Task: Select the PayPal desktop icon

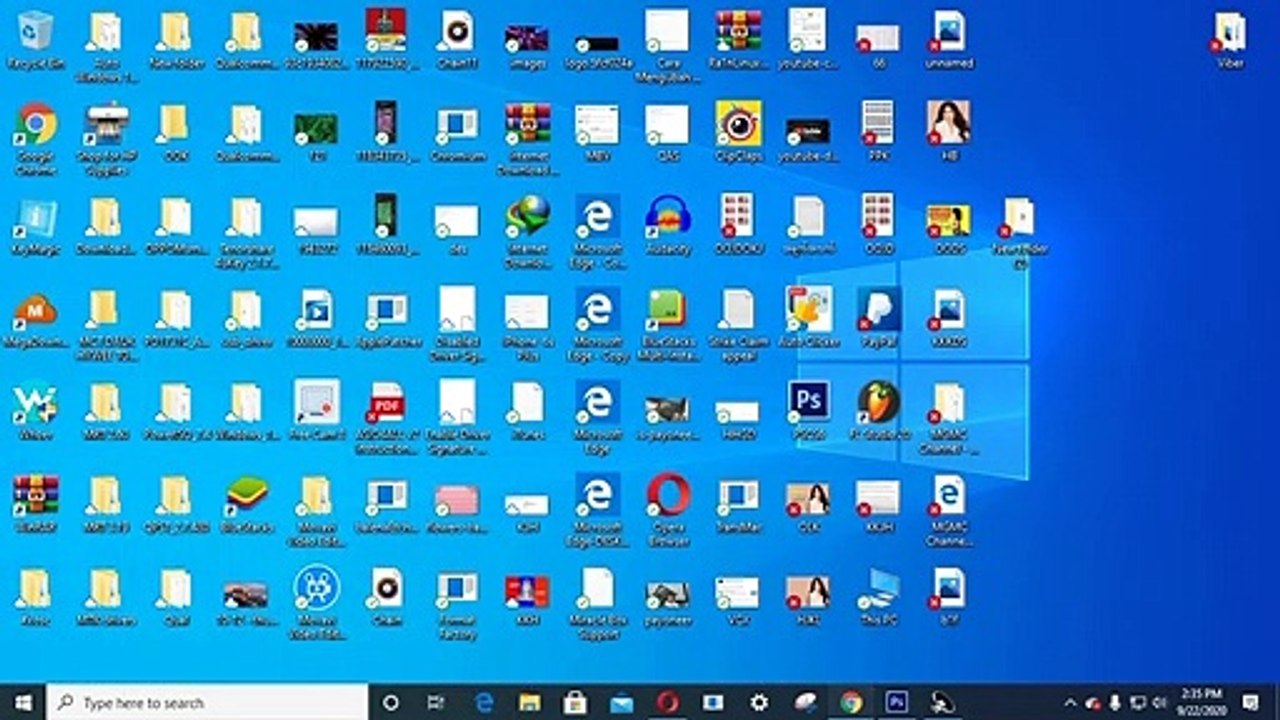Action: click(879, 319)
